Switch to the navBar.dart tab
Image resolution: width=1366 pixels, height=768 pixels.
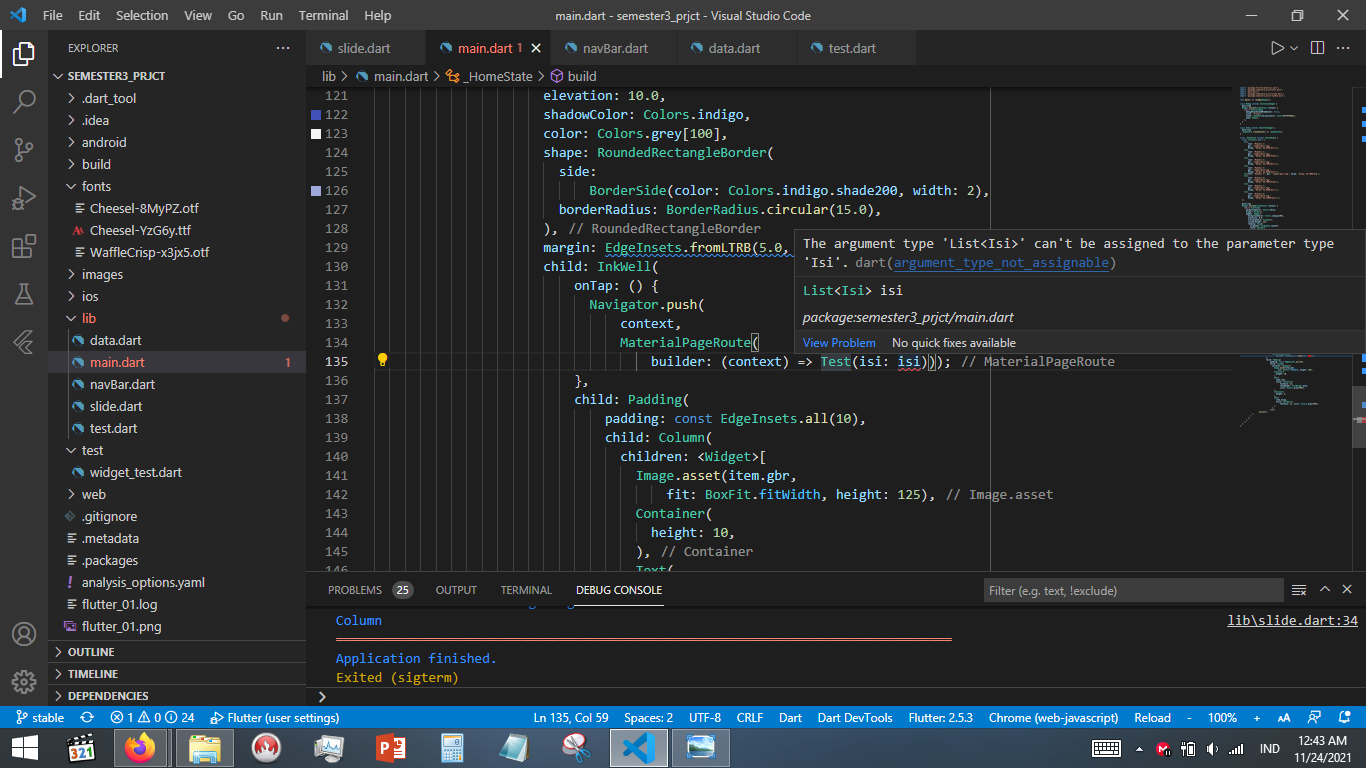point(615,48)
